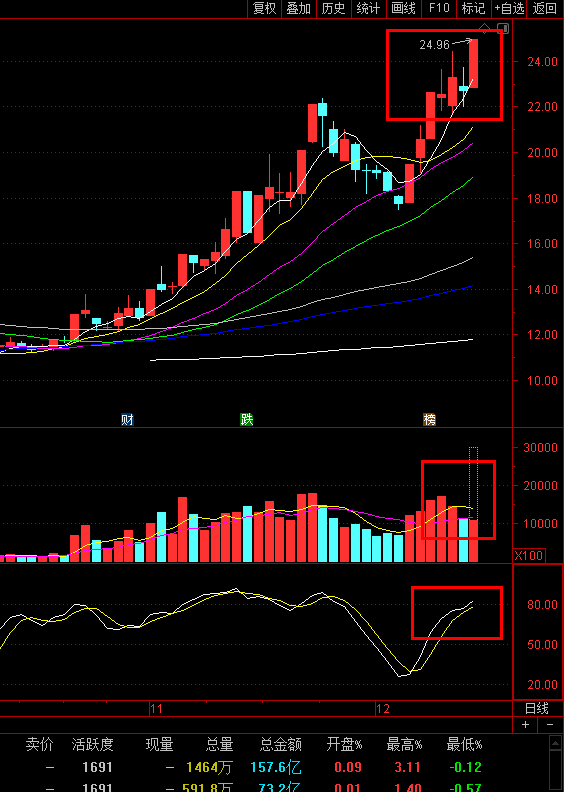Click the blue 财 marker icon
Viewport: 564px width, 792px height.
click(127, 419)
